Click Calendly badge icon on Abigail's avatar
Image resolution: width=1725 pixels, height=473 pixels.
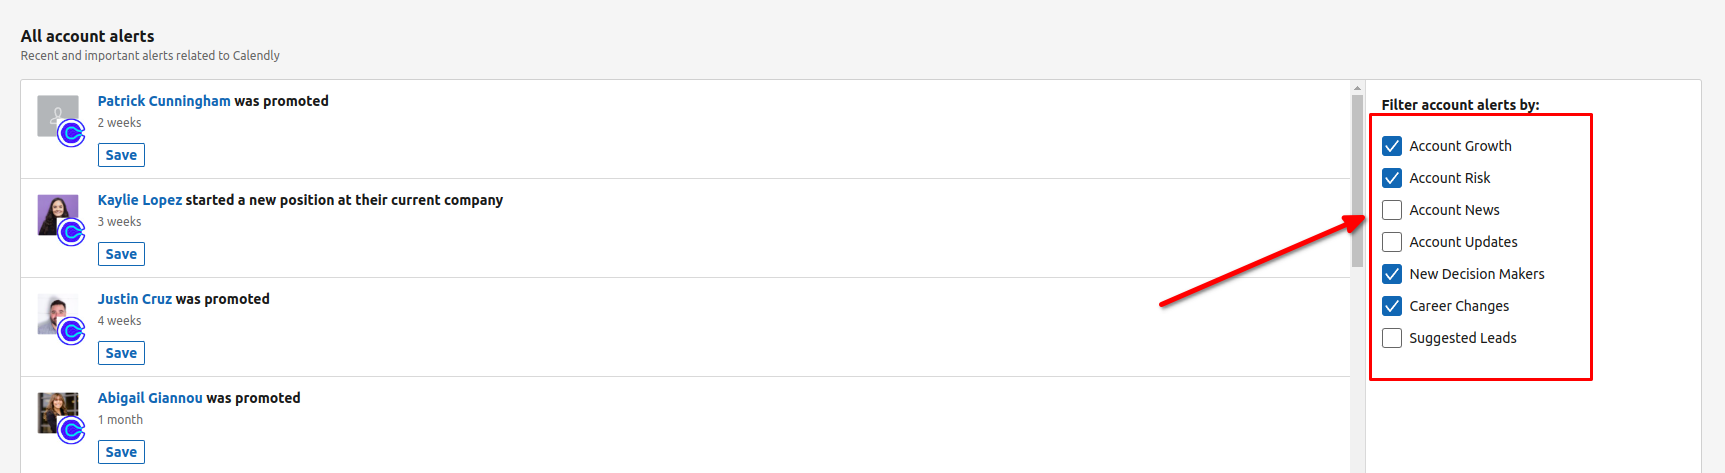tap(71, 430)
